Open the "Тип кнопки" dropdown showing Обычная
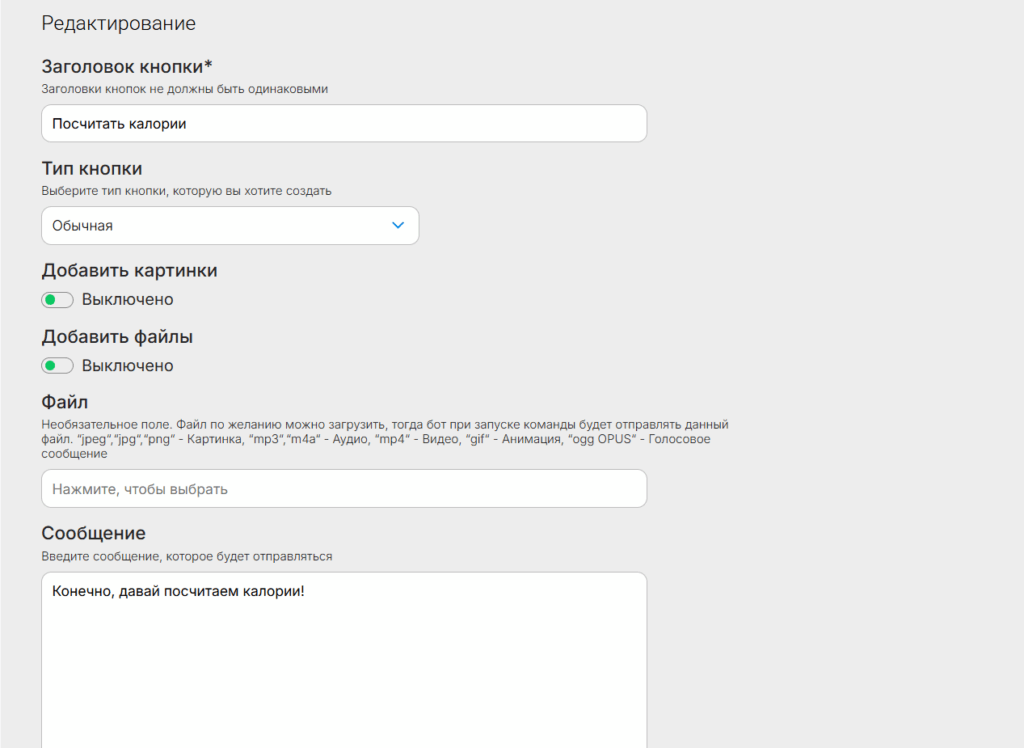Screen dimensions: 1024x748 (x=229, y=226)
